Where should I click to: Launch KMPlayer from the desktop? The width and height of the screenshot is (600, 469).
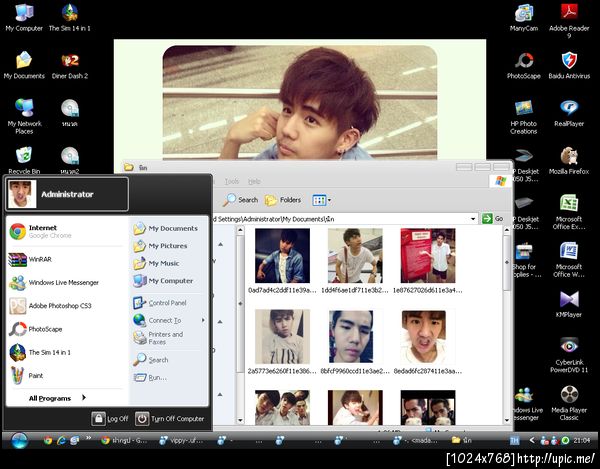pyautogui.click(x=569, y=304)
